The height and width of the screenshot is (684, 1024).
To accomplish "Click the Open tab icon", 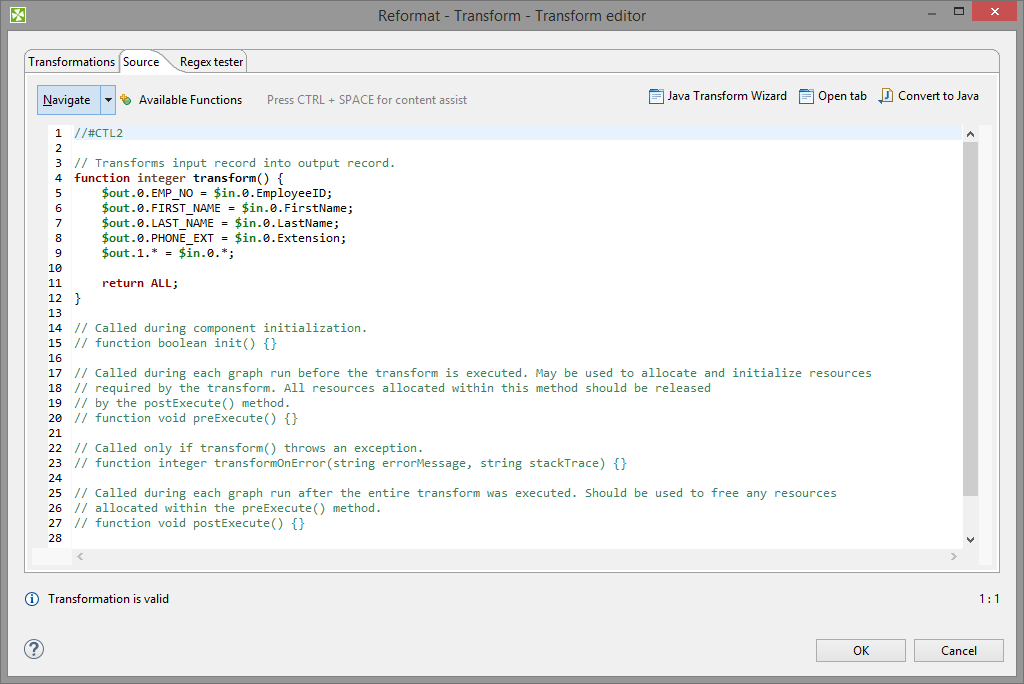I will point(807,97).
